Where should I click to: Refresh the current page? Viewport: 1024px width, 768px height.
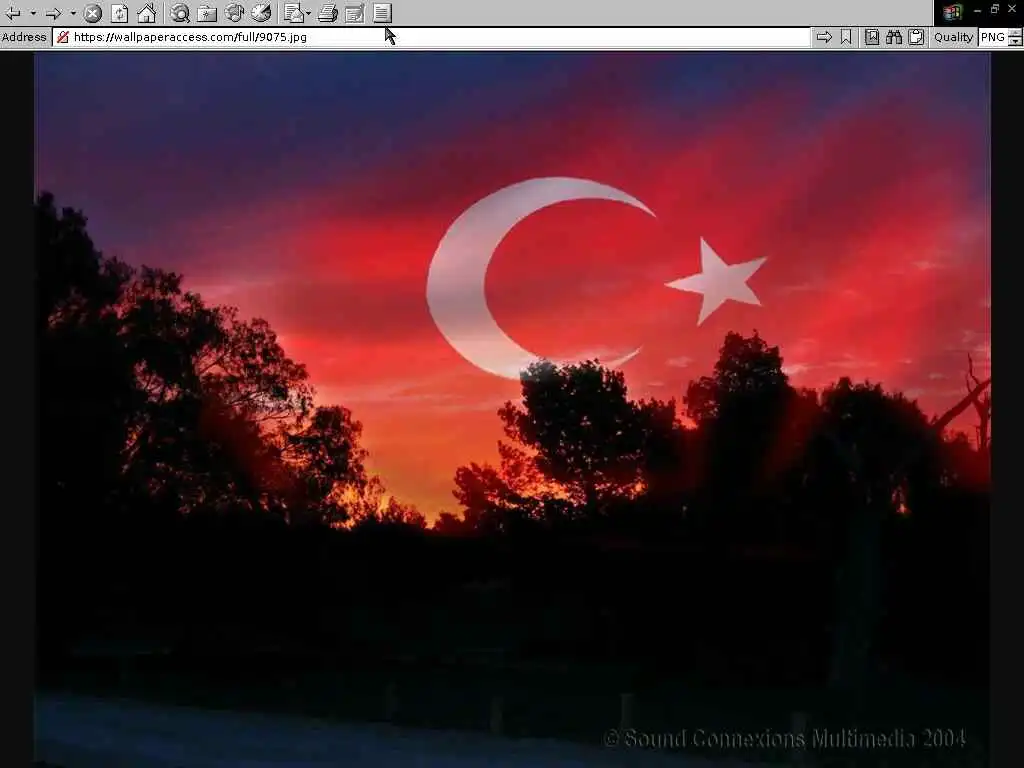point(120,13)
